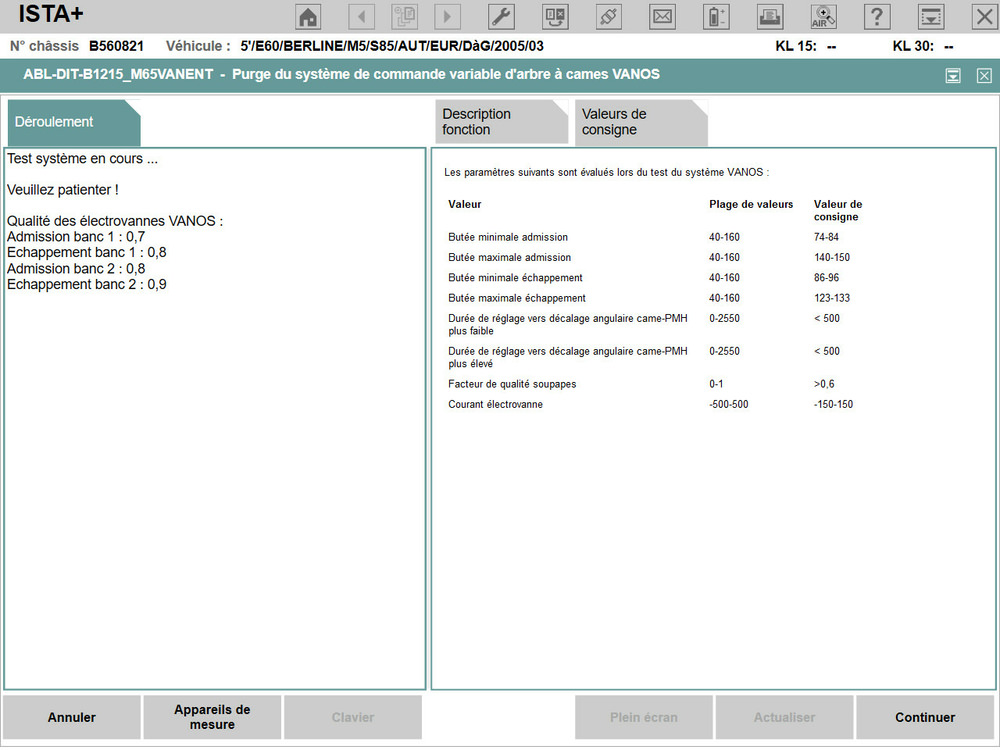Screen dimensions: 1000x750
Task: Click the minimize tray toolbar icon
Action: click(930, 17)
